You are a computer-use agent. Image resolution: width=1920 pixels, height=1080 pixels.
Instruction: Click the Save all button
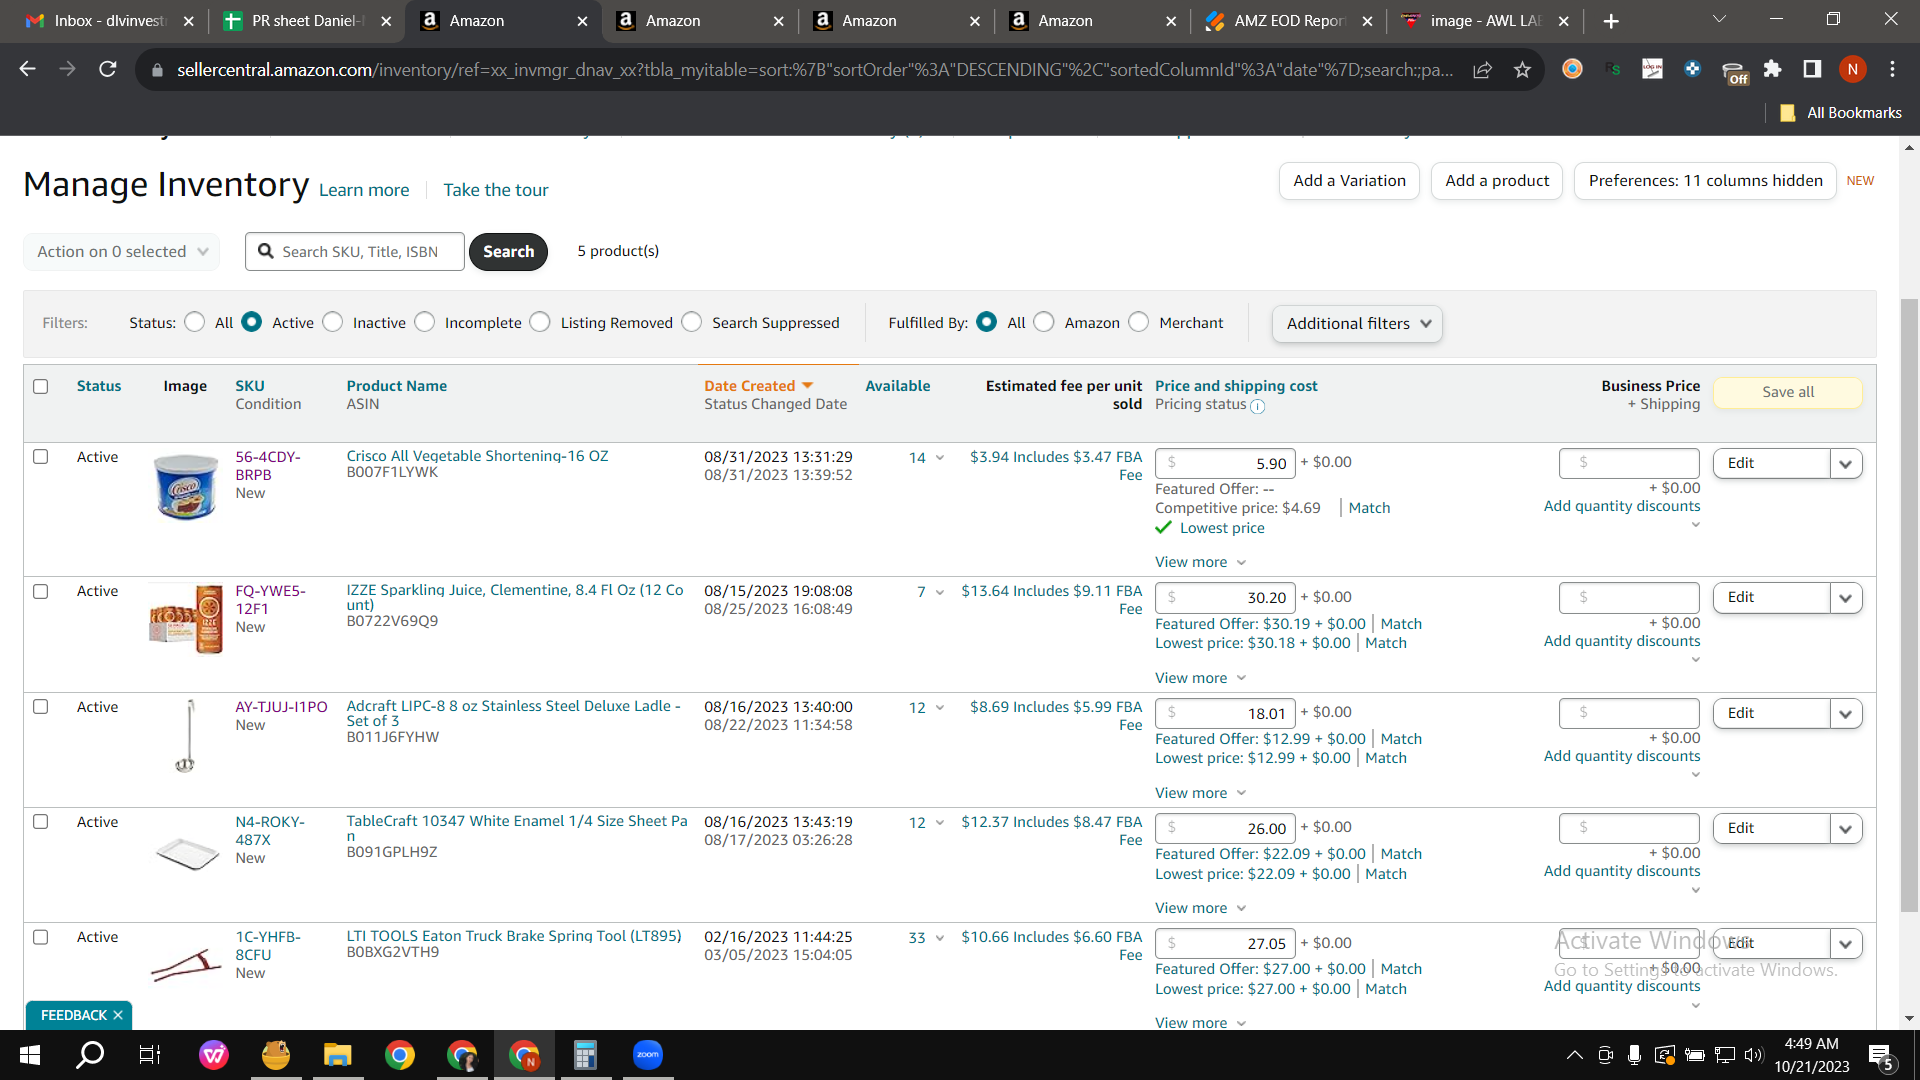[1788, 392]
